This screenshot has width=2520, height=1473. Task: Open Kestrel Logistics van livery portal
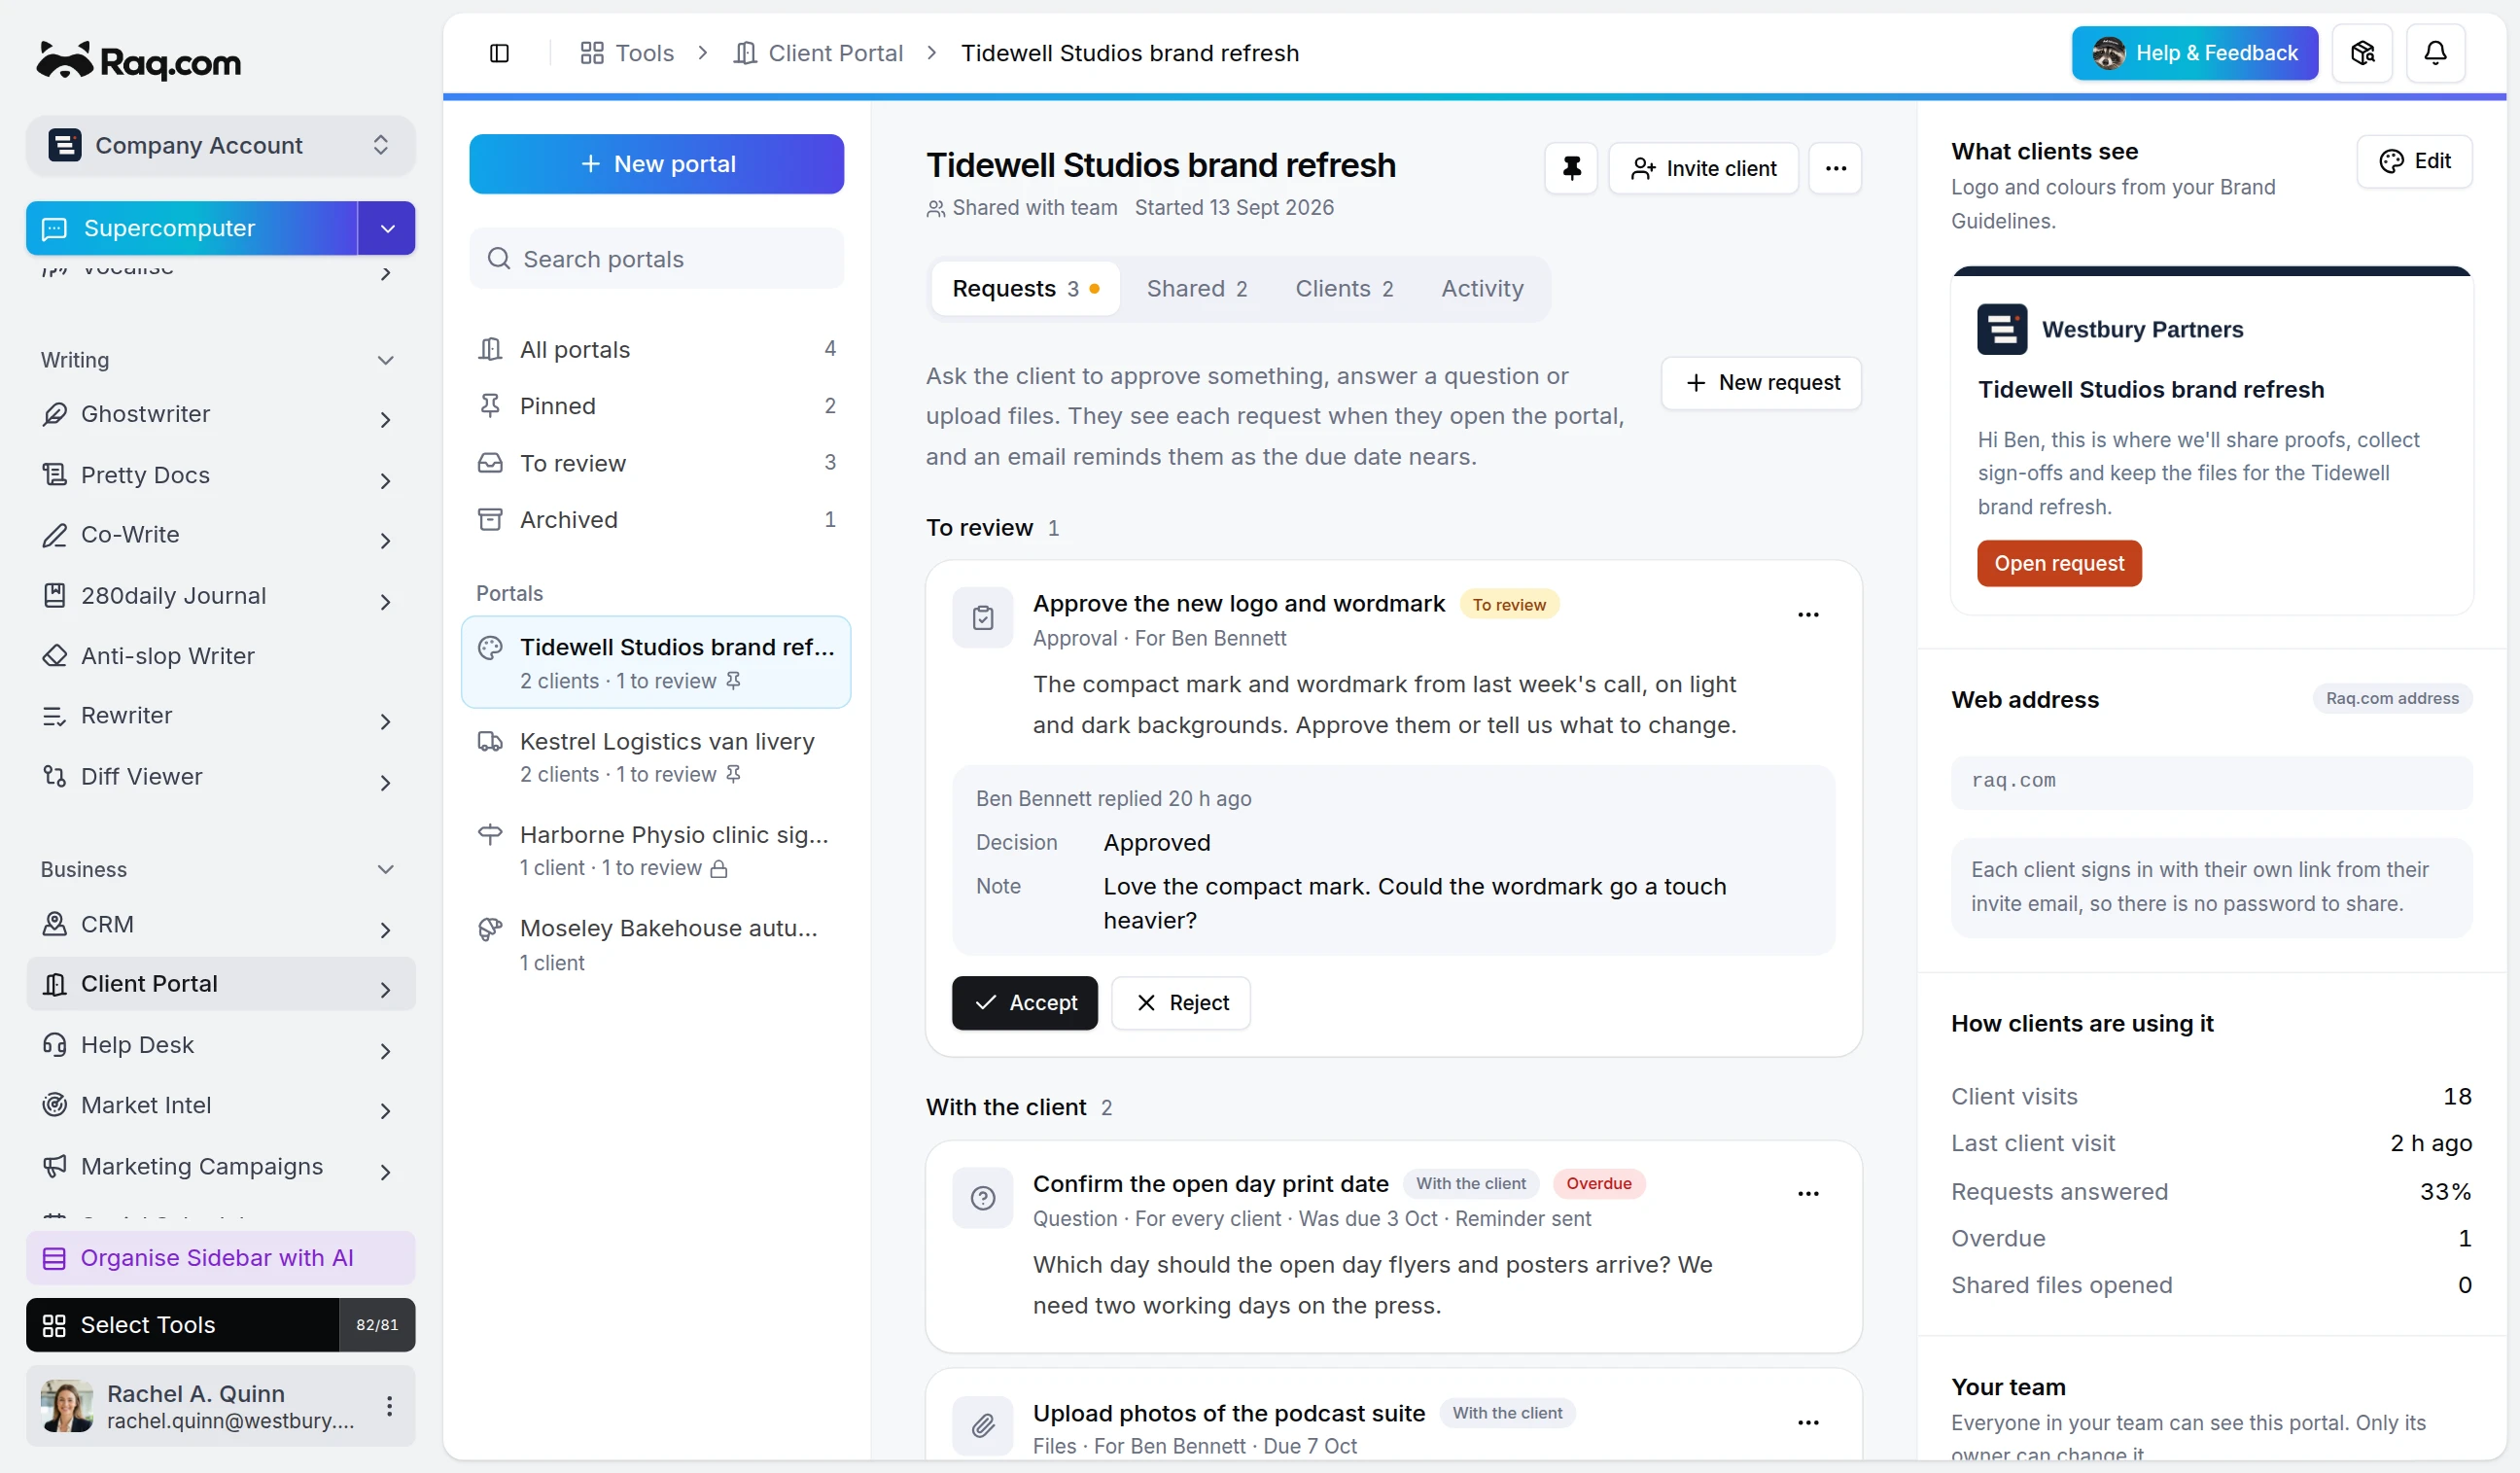point(656,757)
